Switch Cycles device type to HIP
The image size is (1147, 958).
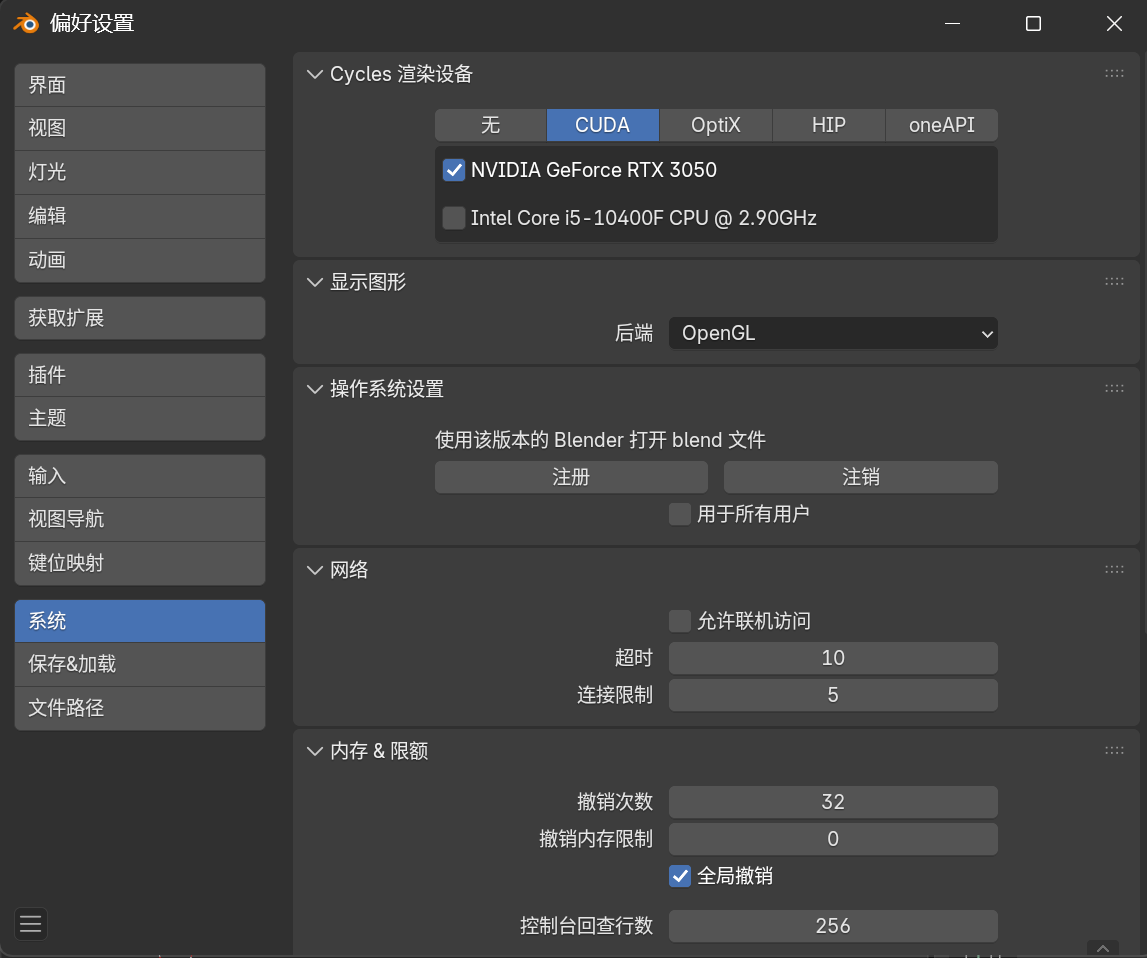point(829,125)
